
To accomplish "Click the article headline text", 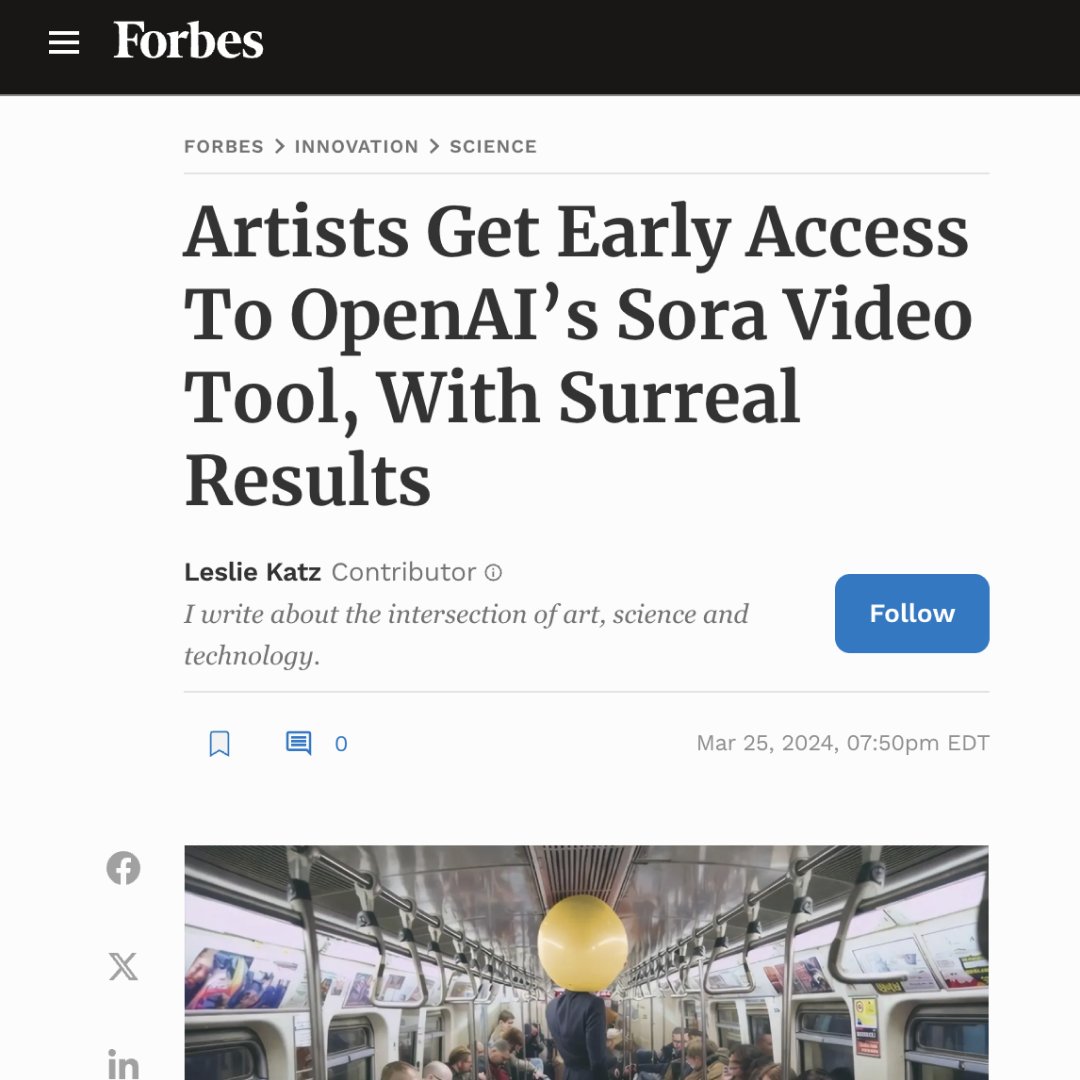I will 577,355.
